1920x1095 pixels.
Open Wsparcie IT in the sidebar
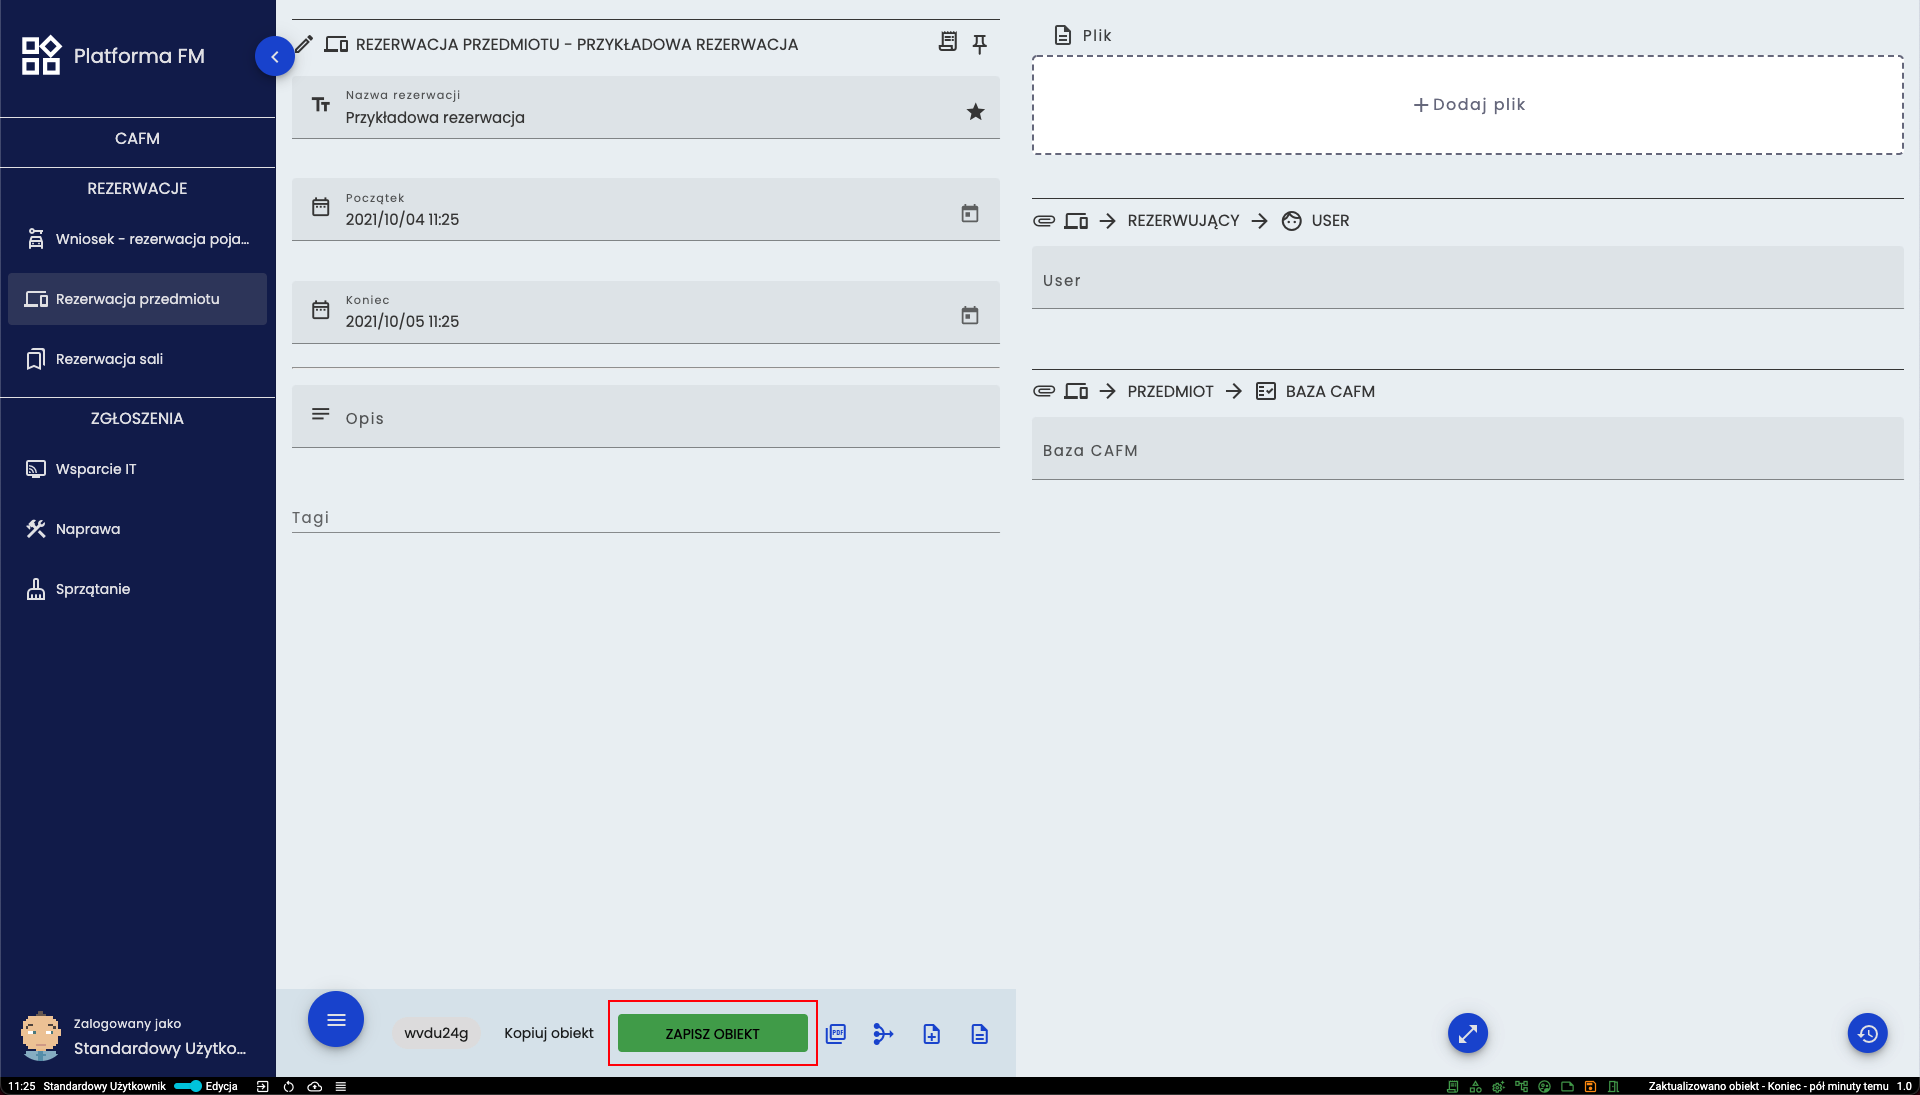(137, 469)
